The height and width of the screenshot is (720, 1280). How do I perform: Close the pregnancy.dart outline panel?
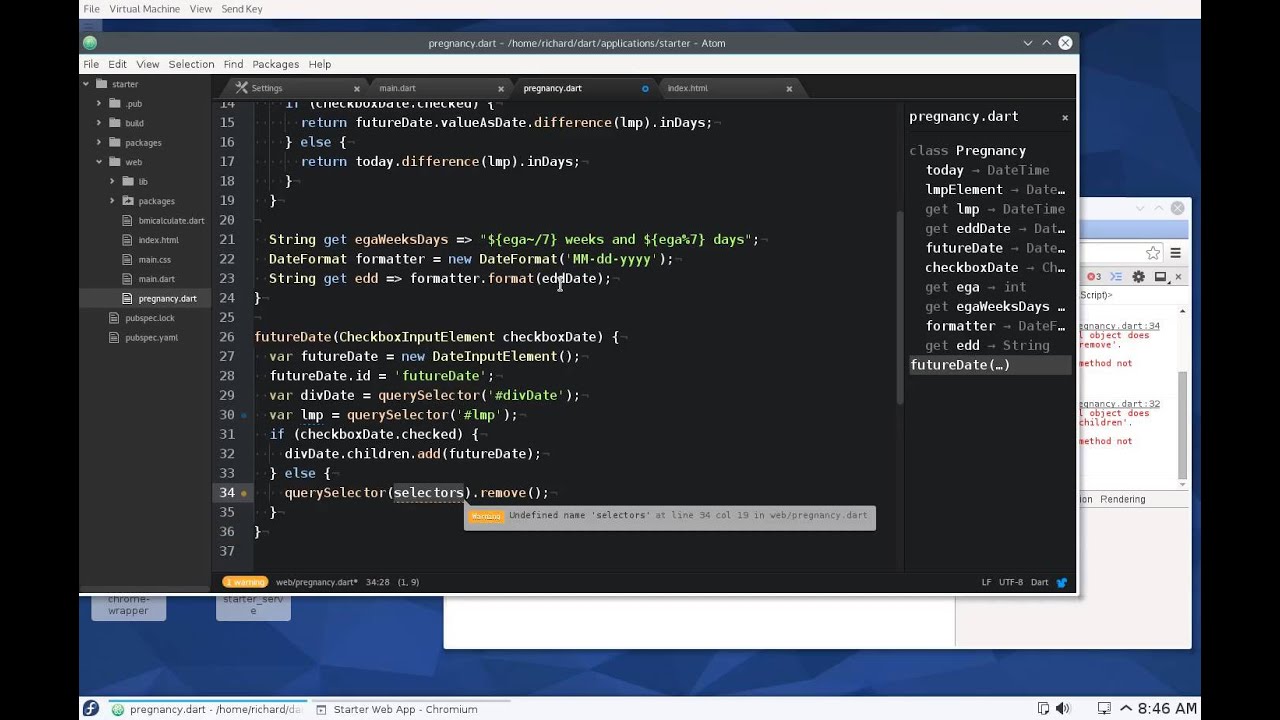pyautogui.click(x=1065, y=117)
